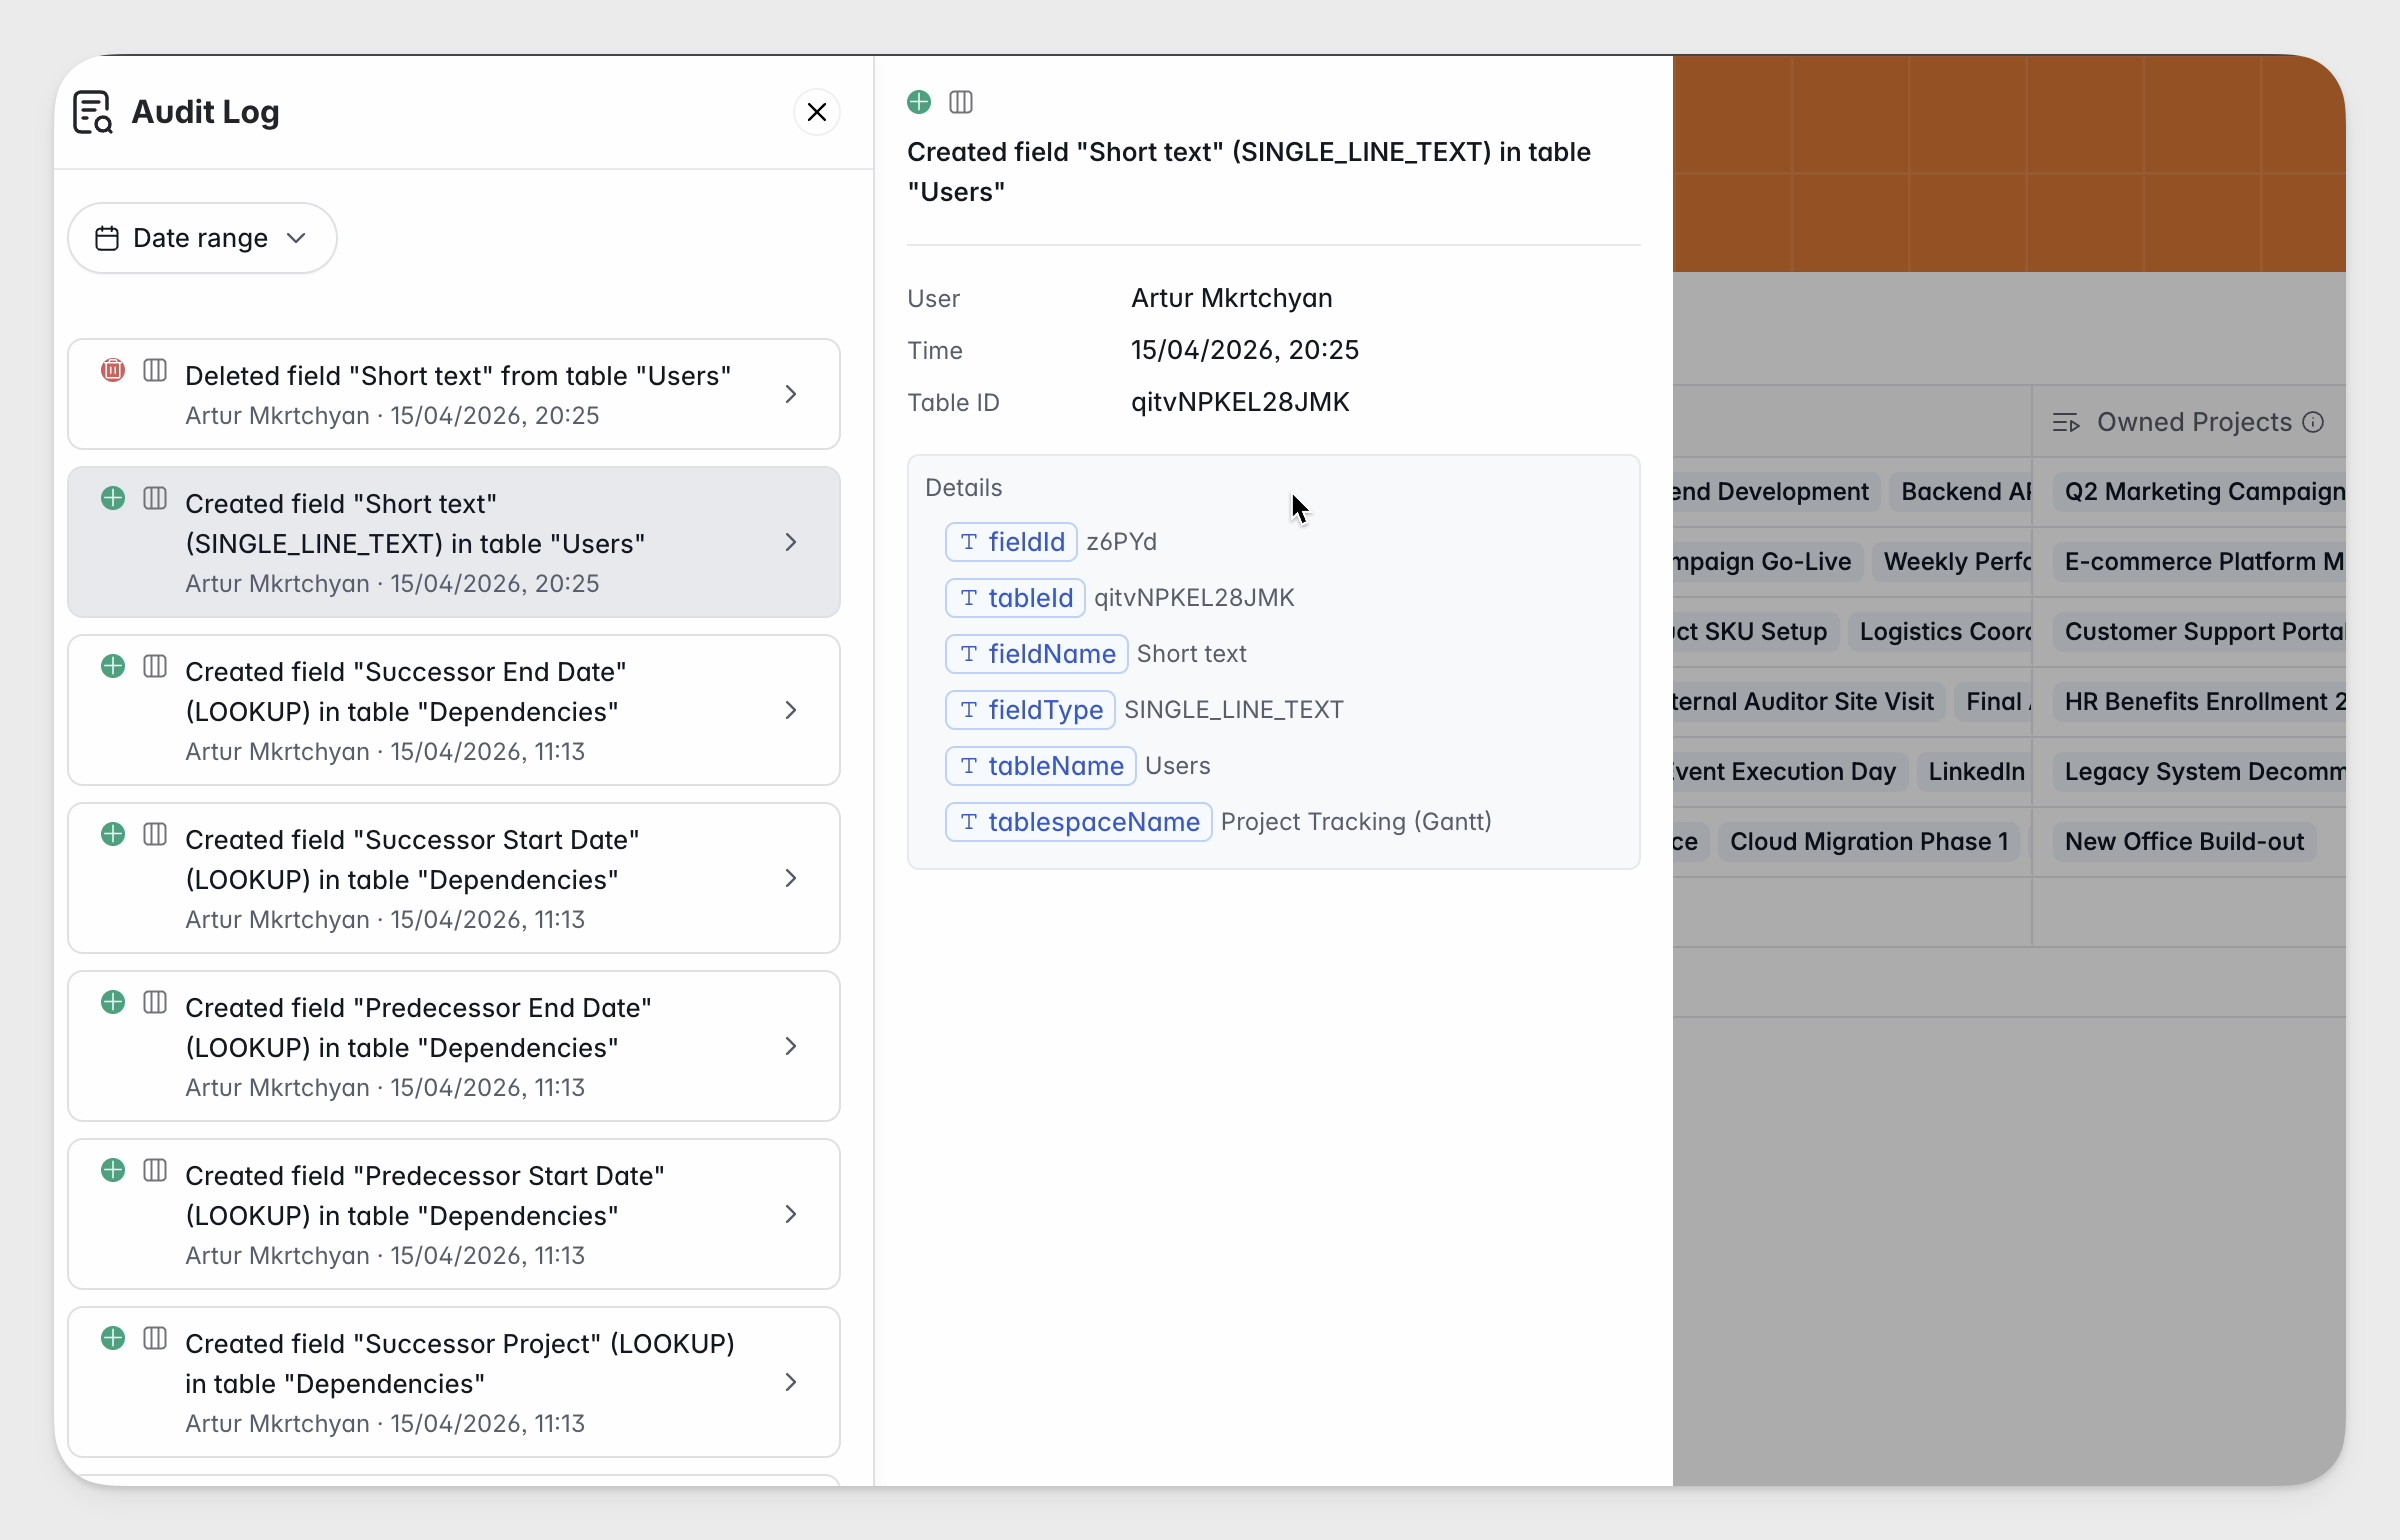
Task: Click column icon in detail pane header
Action: 961,102
